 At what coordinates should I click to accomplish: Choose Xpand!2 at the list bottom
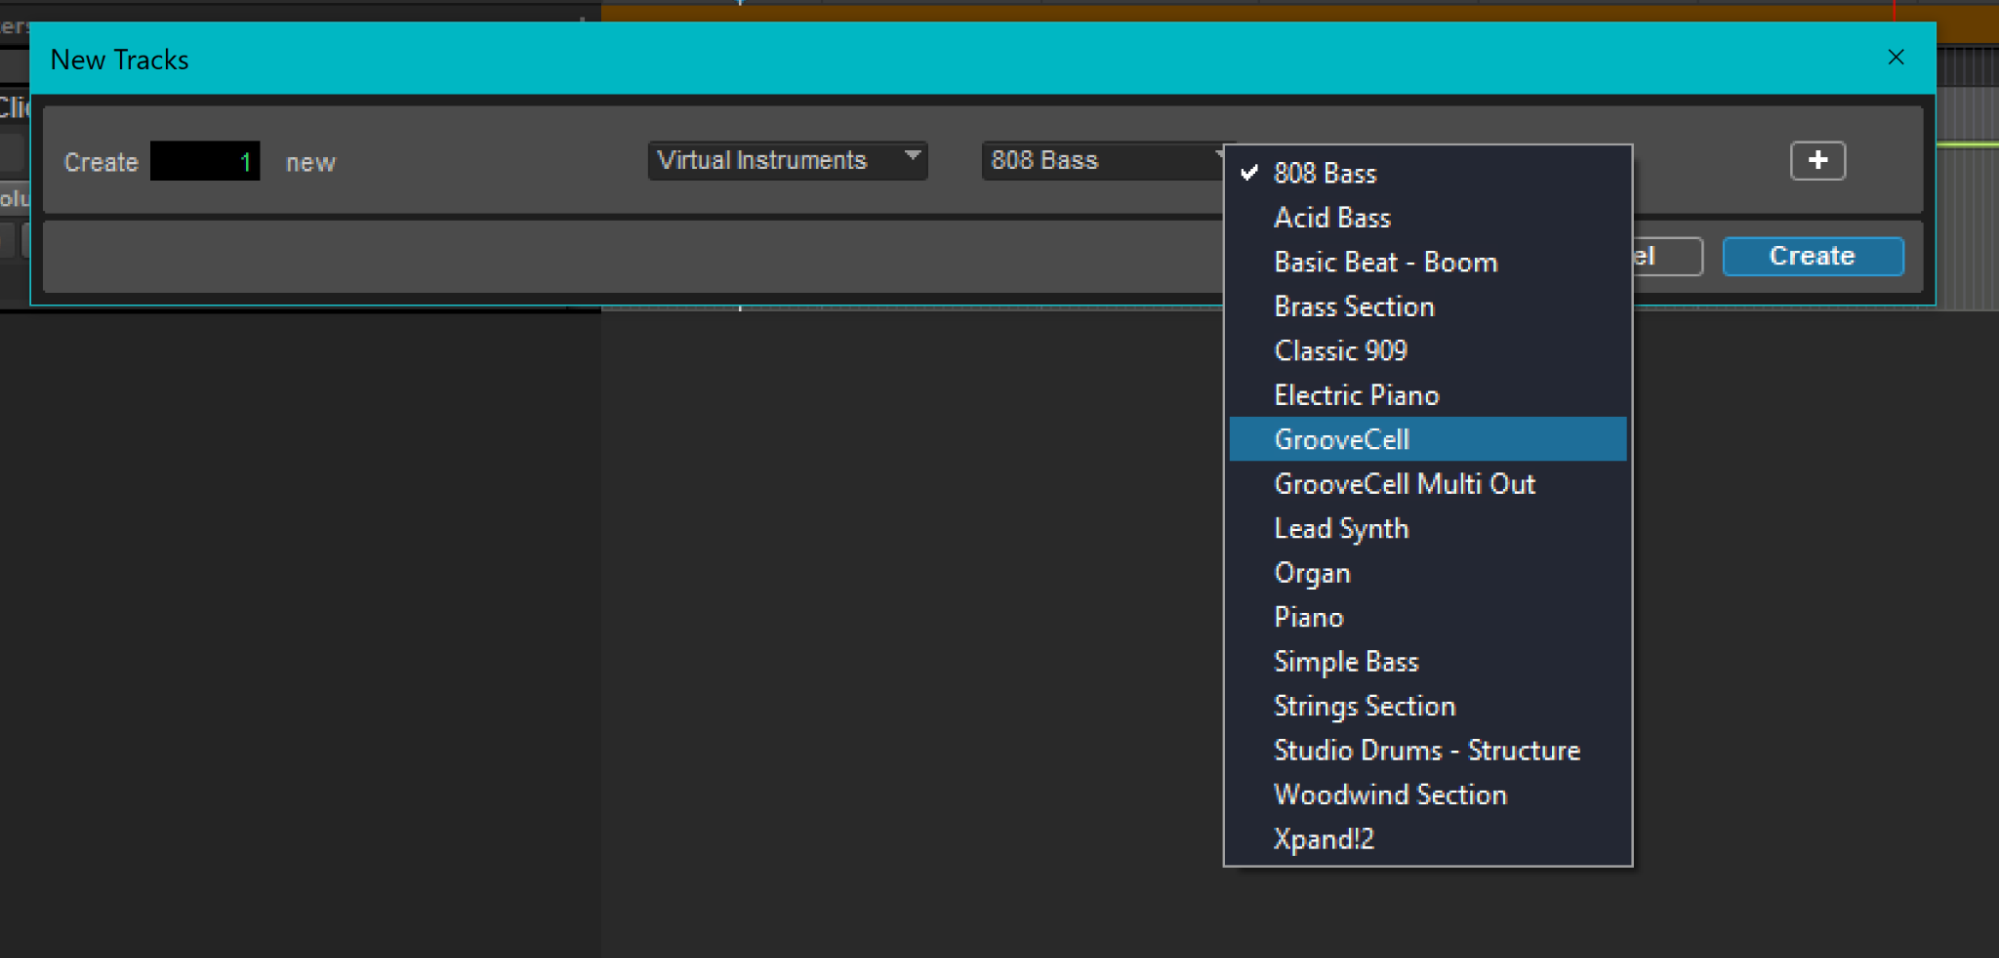[x=1323, y=839]
